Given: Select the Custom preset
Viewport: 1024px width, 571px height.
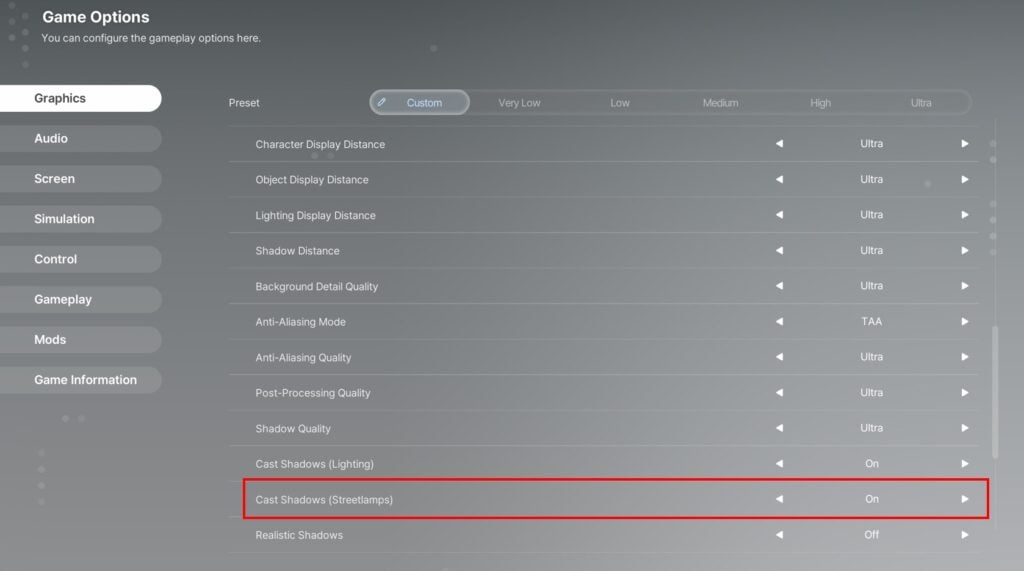Looking at the screenshot, I should (x=420, y=103).
